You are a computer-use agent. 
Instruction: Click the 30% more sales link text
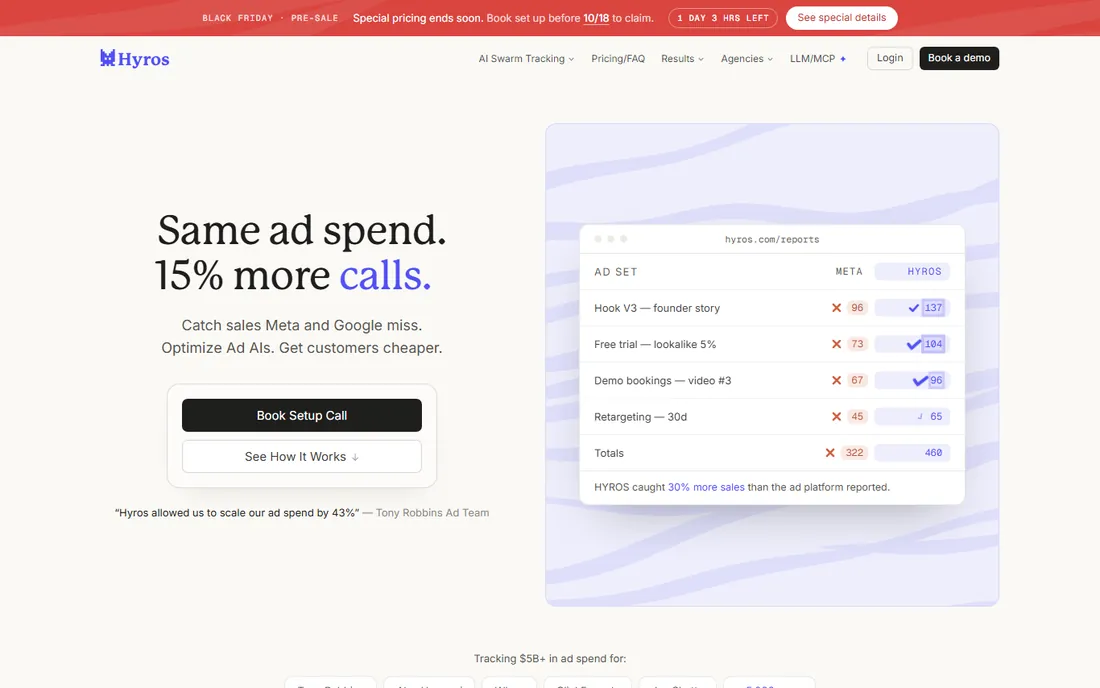(x=706, y=487)
